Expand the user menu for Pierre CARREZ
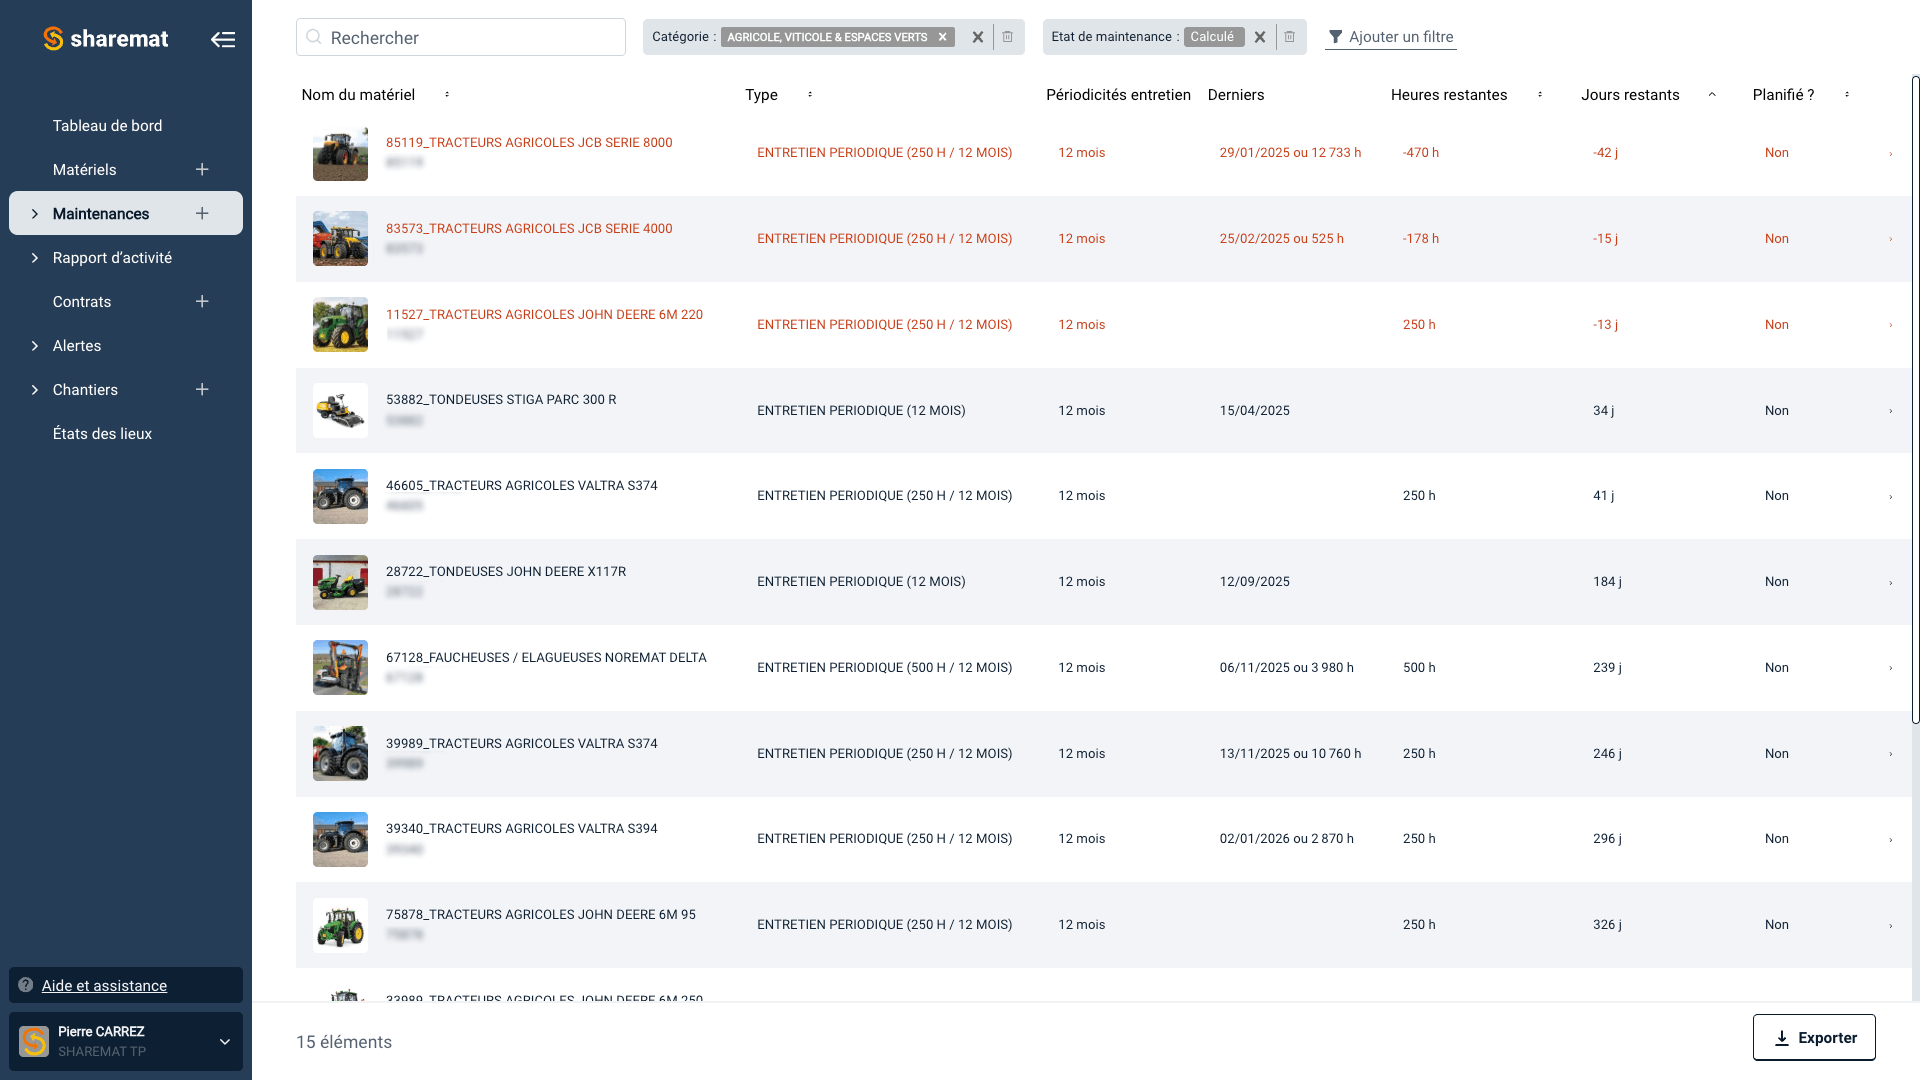The height and width of the screenshot is (1080, 1920). (224, 1041)
